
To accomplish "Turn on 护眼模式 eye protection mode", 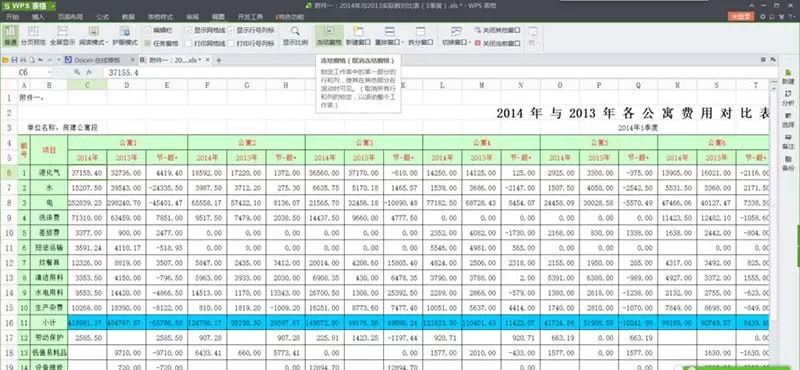I will (x=124, y=35).
